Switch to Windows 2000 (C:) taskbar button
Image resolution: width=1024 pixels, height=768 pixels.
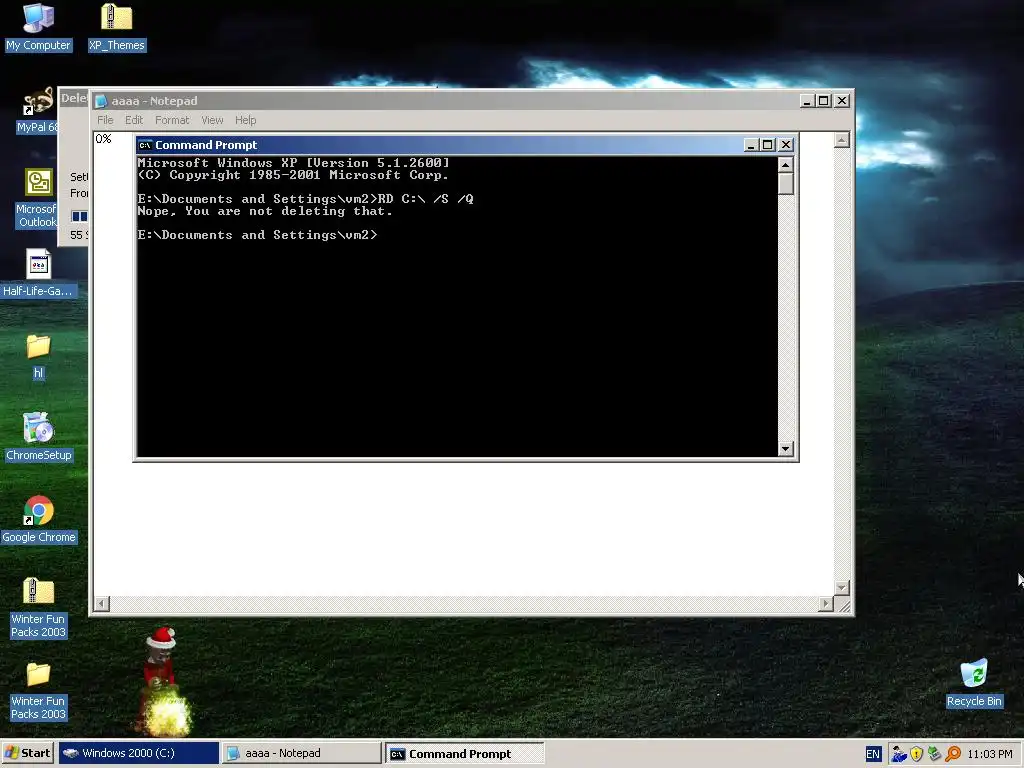(x=139, y=753)
